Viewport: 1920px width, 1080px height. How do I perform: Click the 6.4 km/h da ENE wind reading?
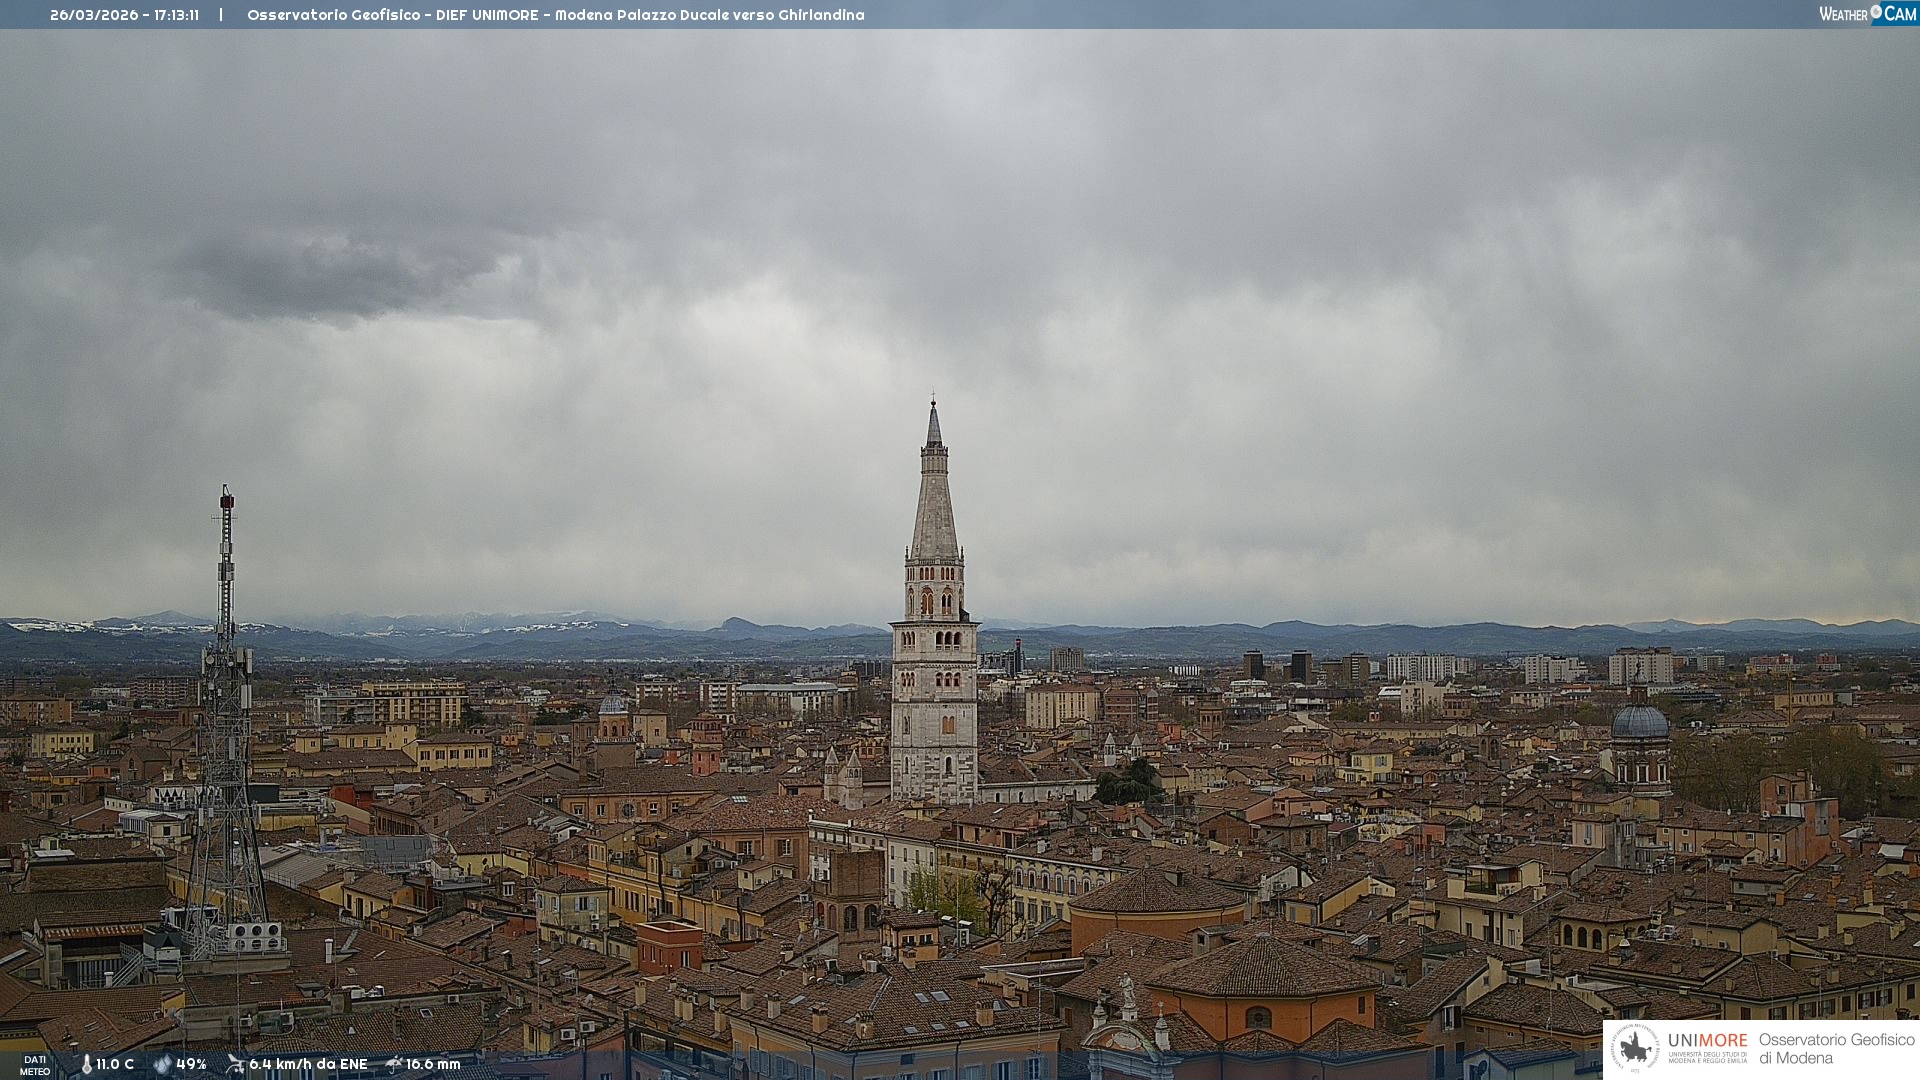click(x=308, y=1064)
